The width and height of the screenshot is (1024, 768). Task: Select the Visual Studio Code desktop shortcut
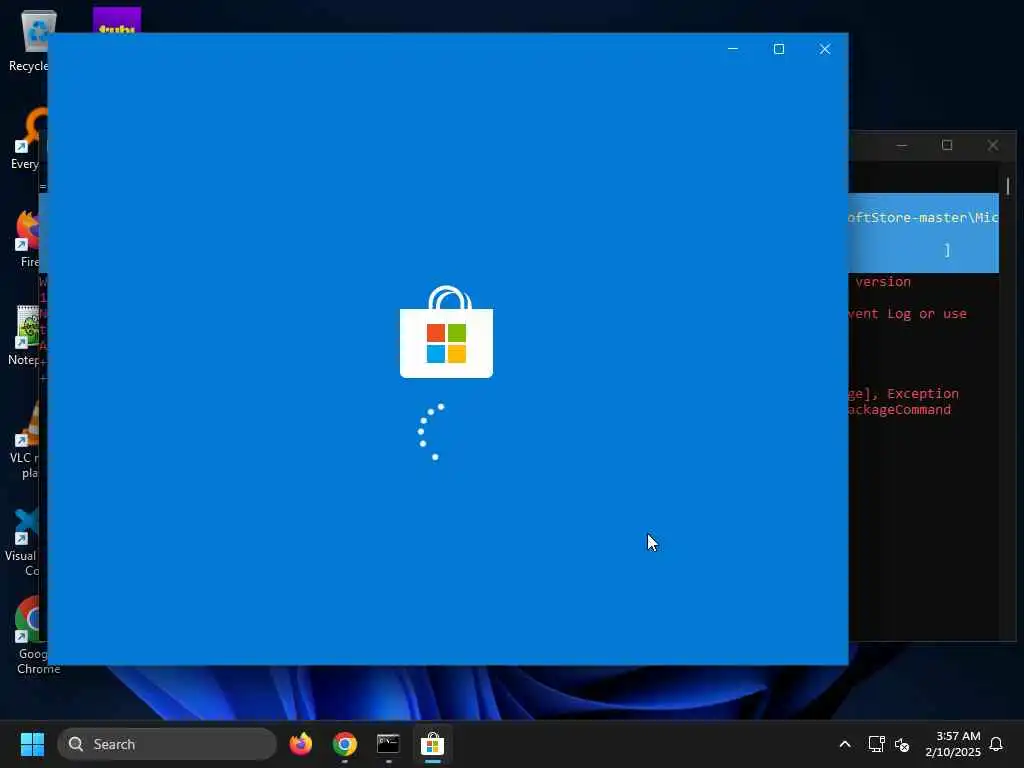point(24,542)
